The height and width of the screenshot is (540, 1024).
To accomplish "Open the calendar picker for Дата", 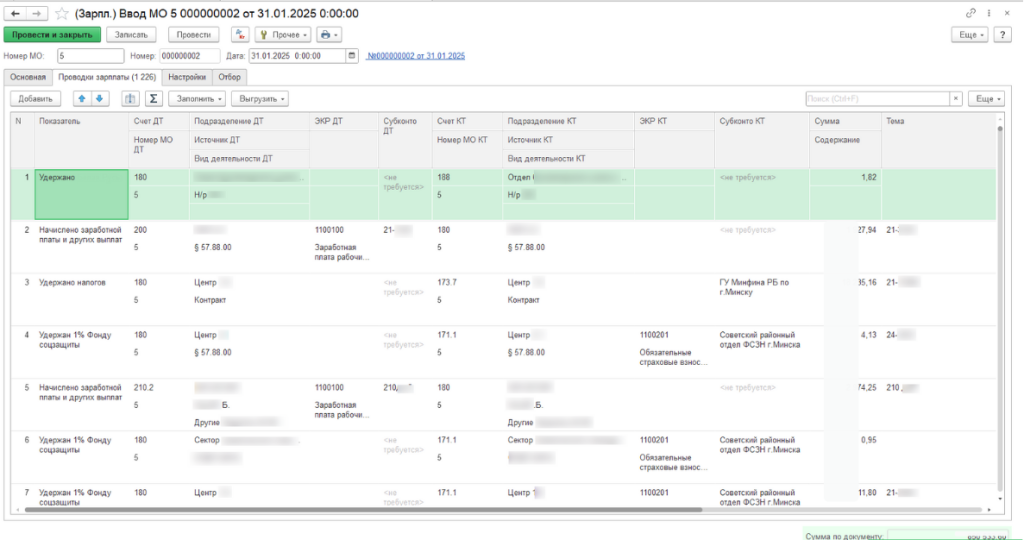I will pos(351,56).
